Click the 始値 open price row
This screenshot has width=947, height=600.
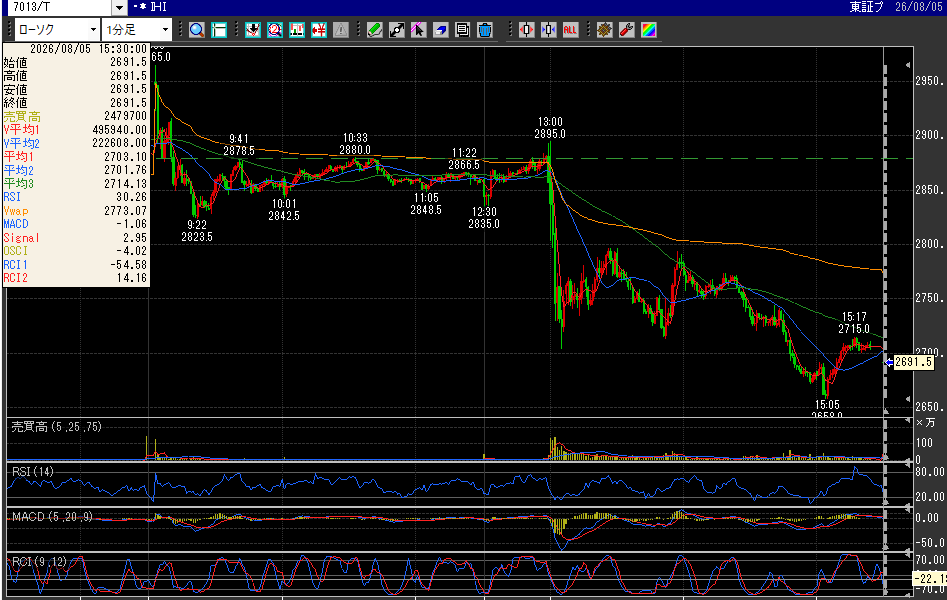(75, 62)
